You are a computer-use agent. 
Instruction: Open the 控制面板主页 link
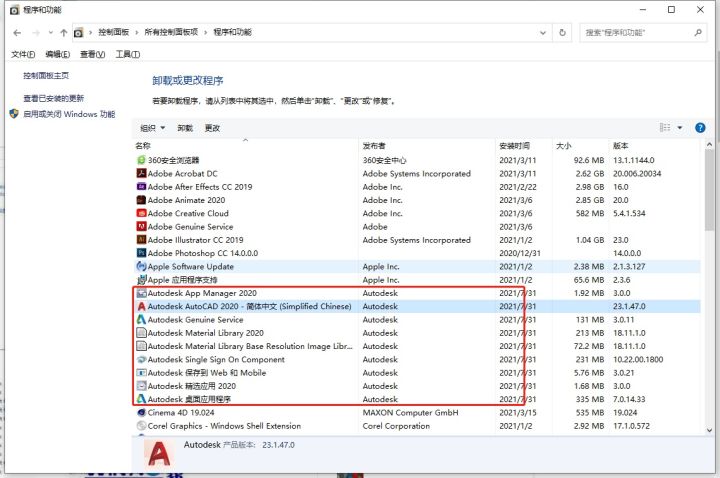(46, 75)
